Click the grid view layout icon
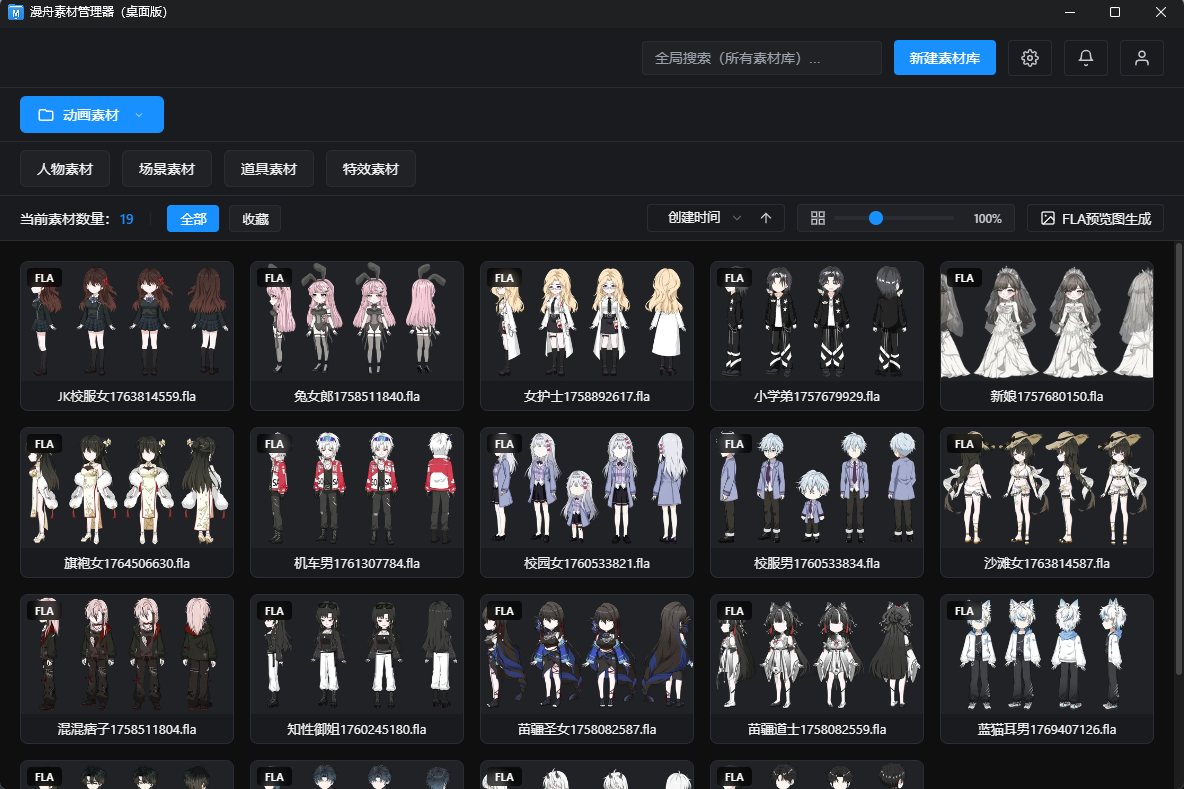 817,218
